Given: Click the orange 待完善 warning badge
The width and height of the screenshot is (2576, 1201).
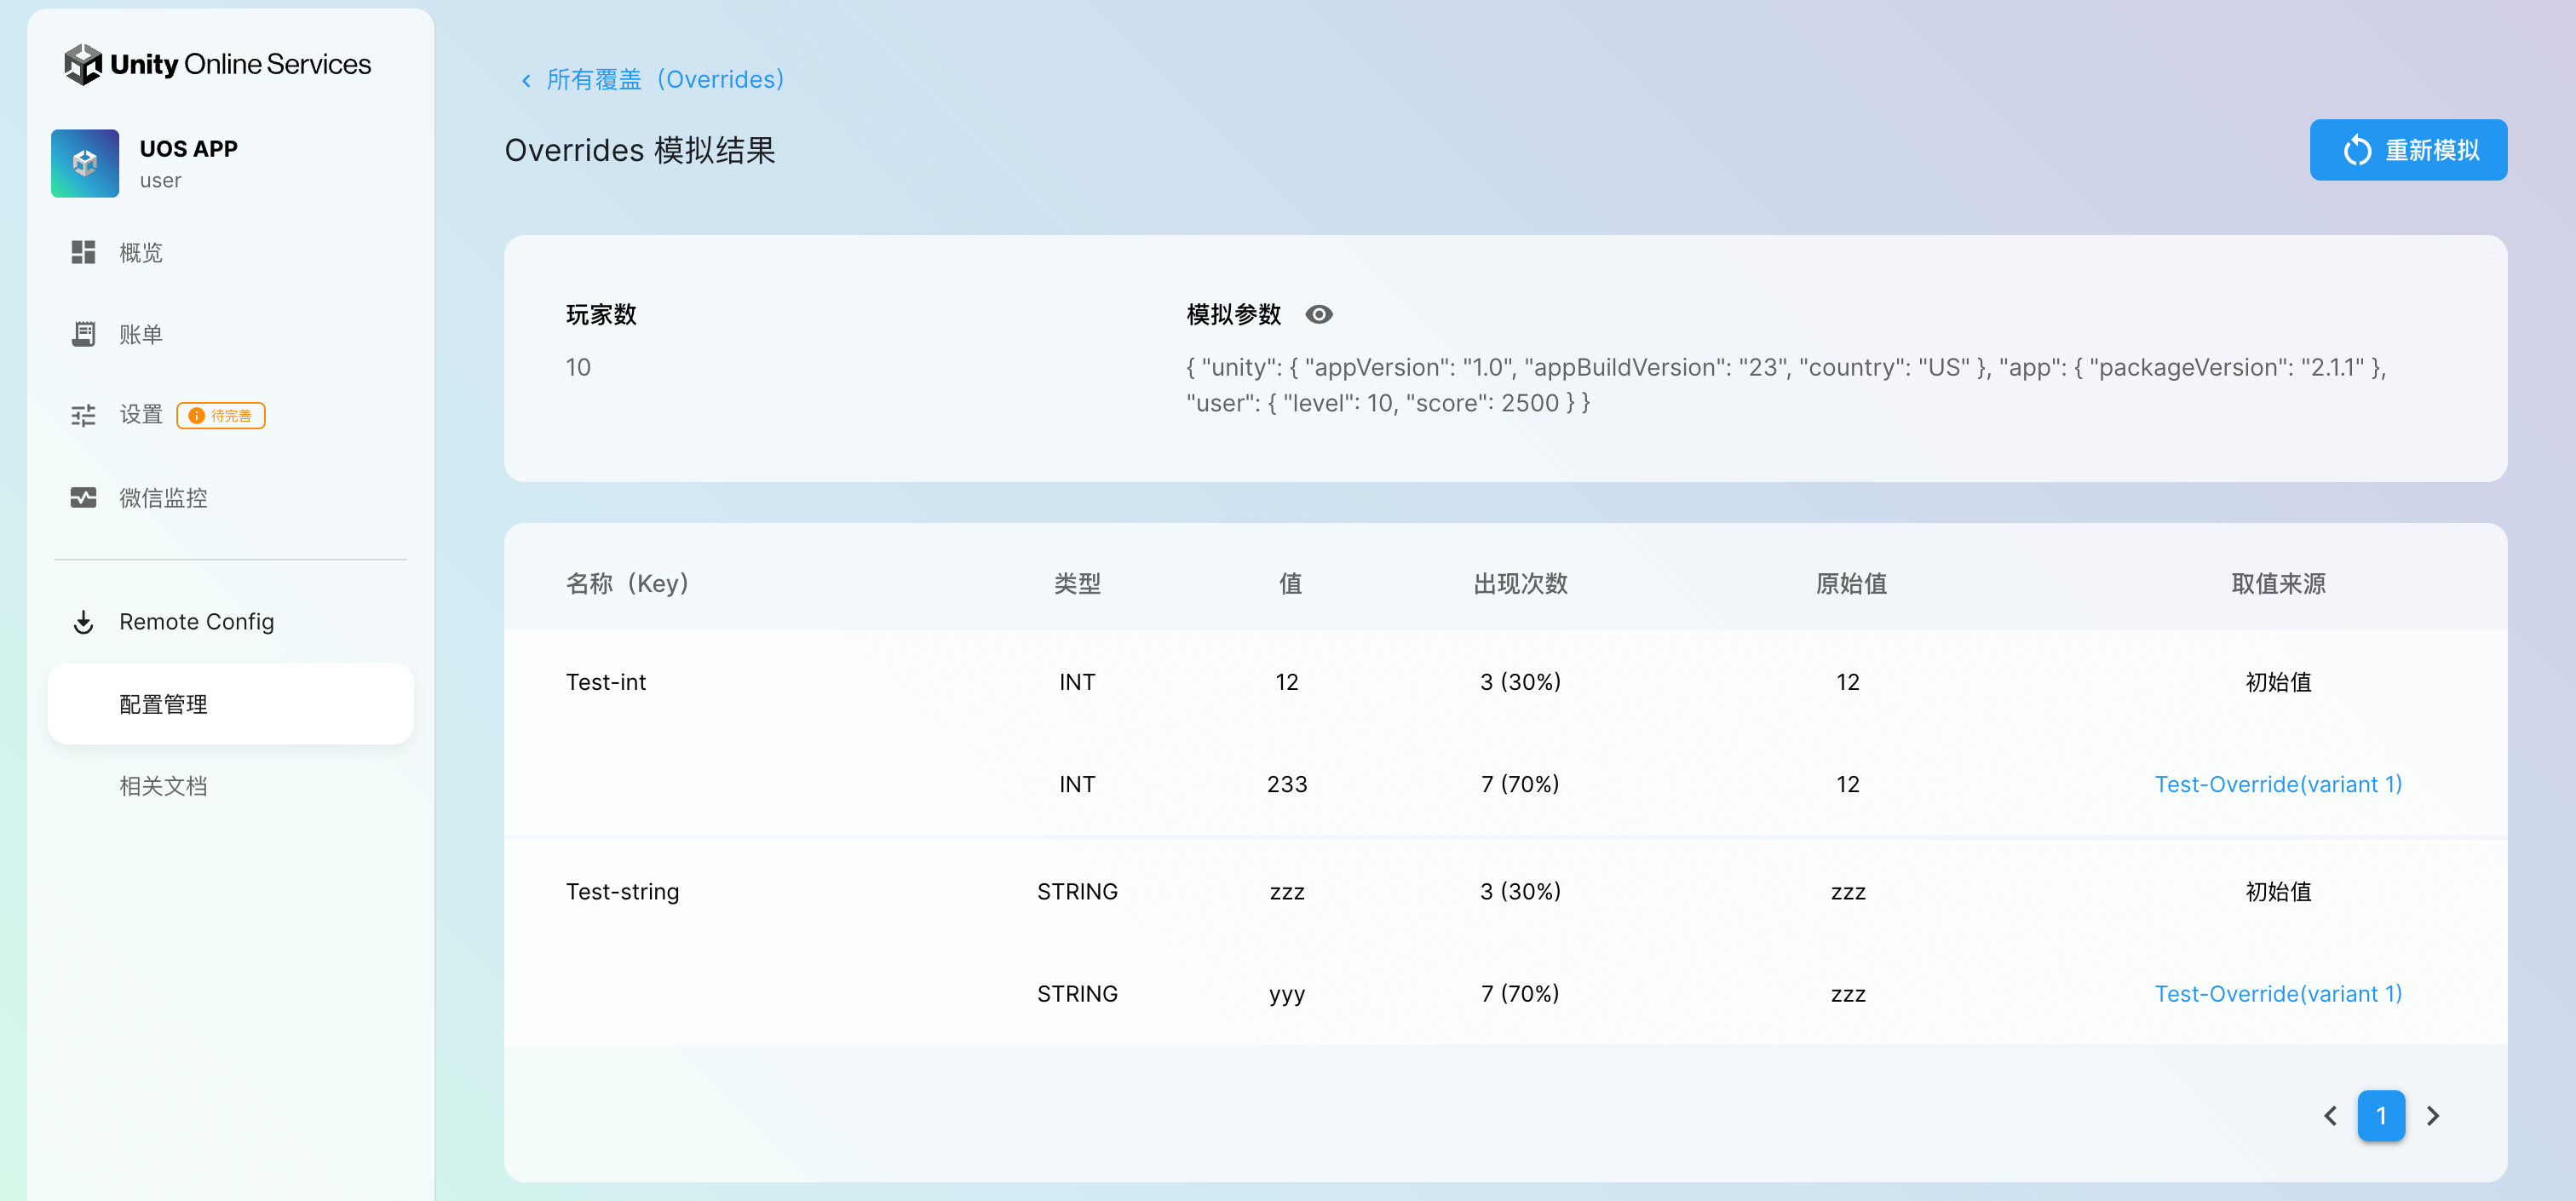Looking at the screenshot, I should pyautogui.click(x=221, y=416).
